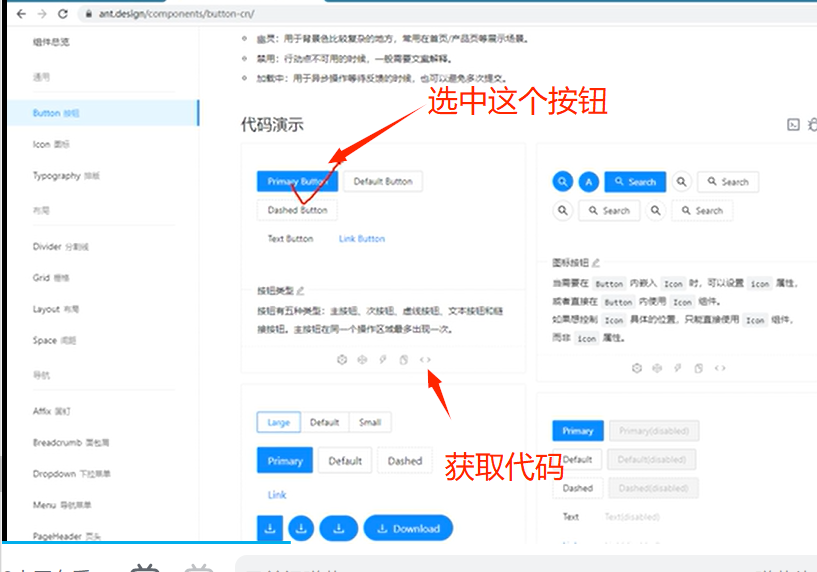
Task: Show code icon in icon-button demo
Action: [x=720, y=368]
